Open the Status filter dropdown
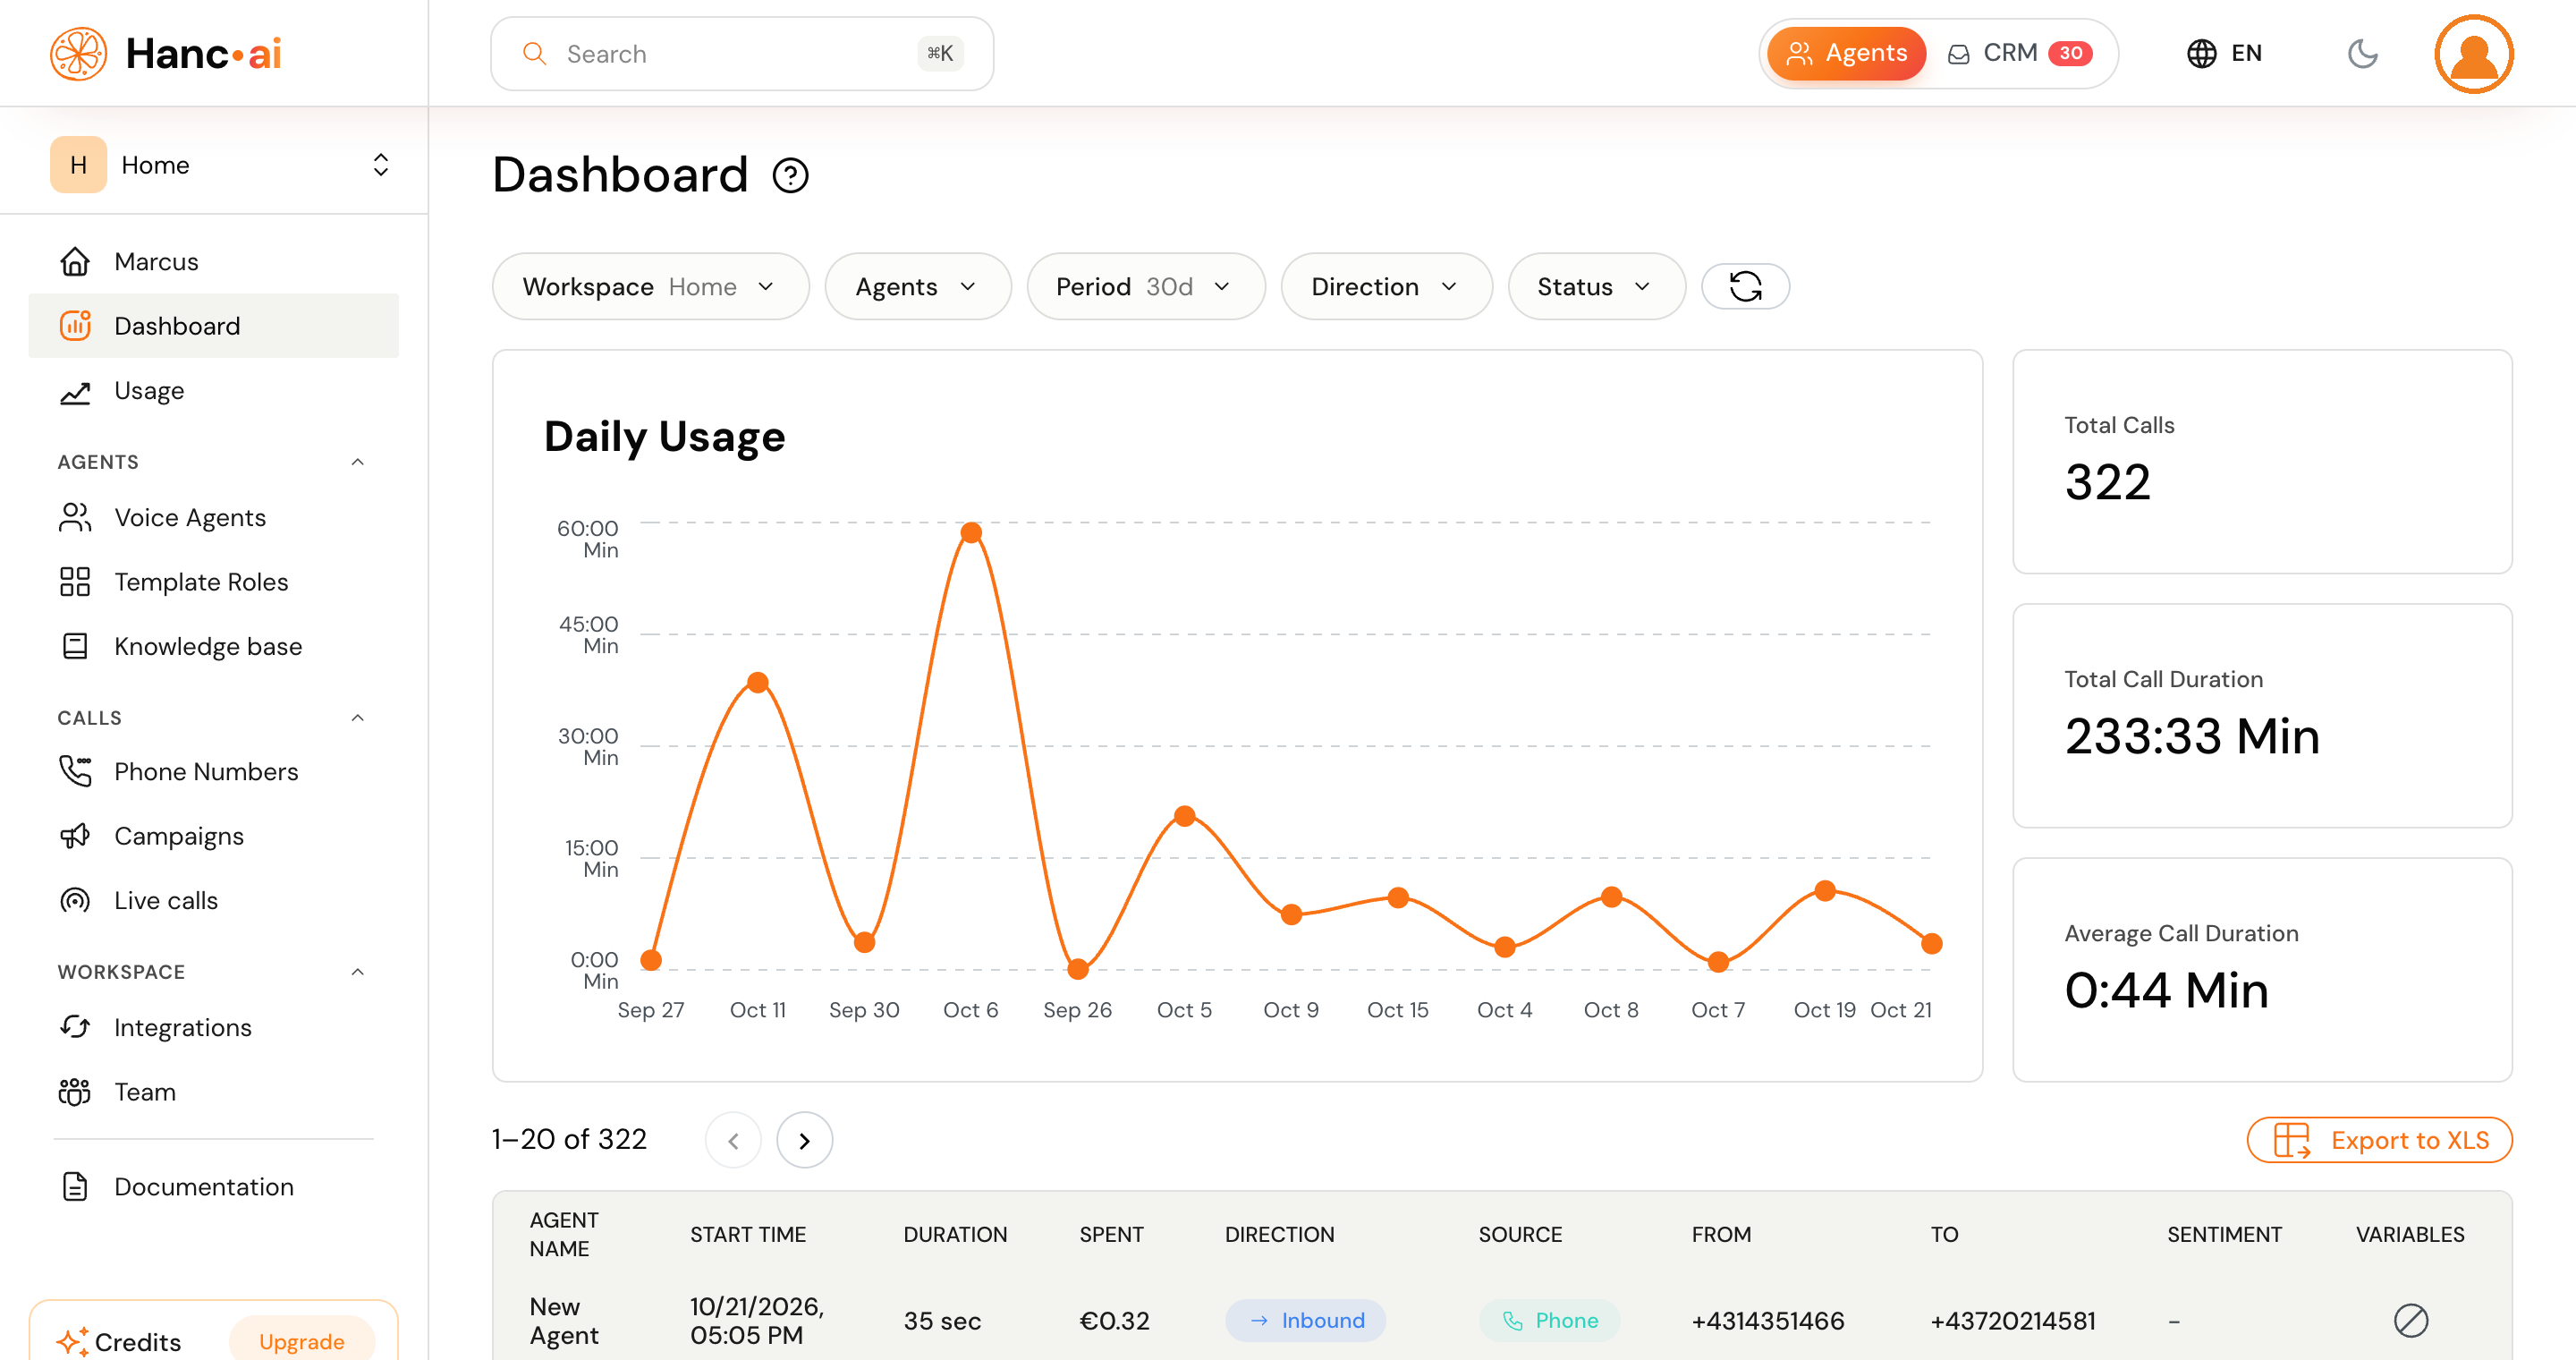The height and width of the screenshot is (1360, 2576). [1596, 287]
